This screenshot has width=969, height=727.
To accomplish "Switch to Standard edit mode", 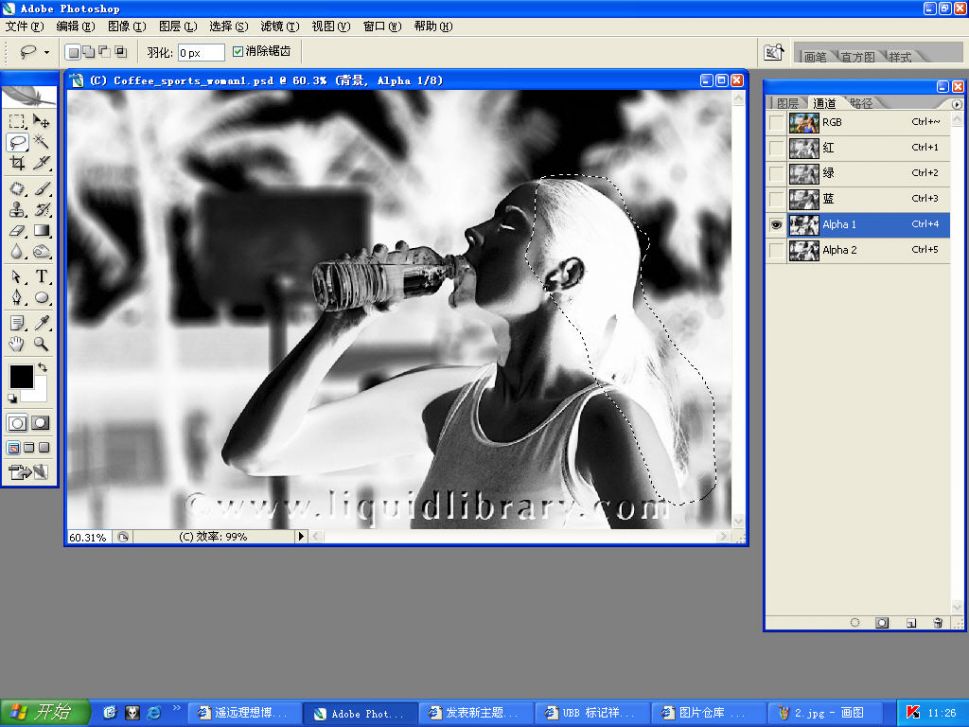I will pos(17,423).
